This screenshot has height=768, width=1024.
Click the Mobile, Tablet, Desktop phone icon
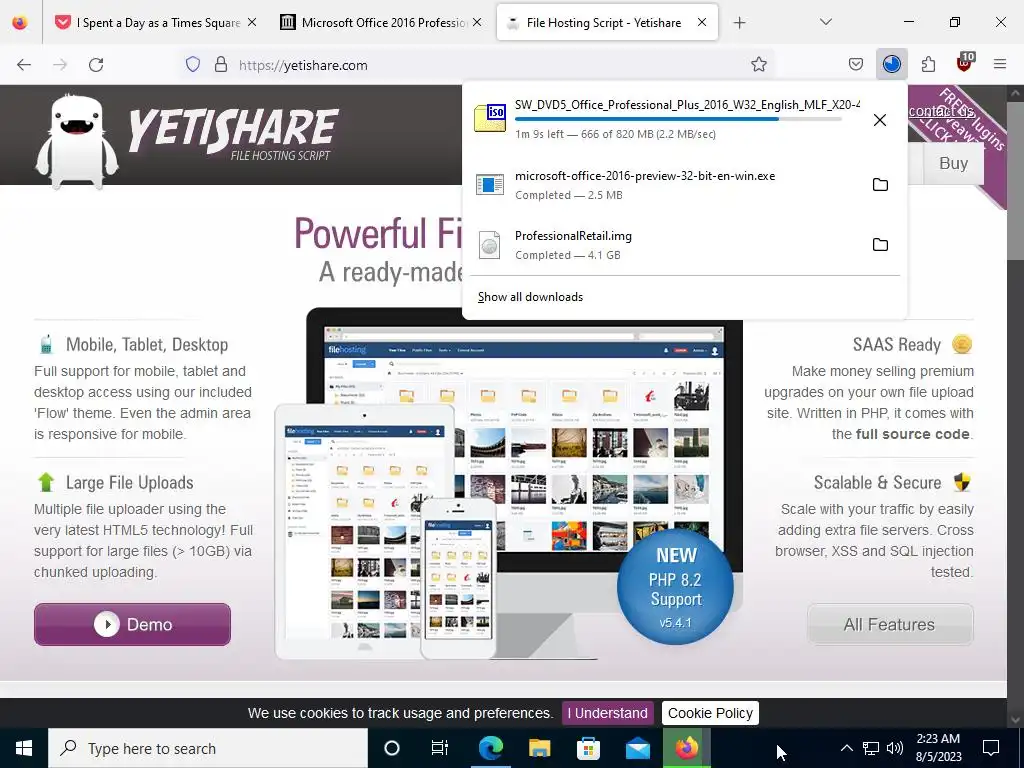pos(46,344)
